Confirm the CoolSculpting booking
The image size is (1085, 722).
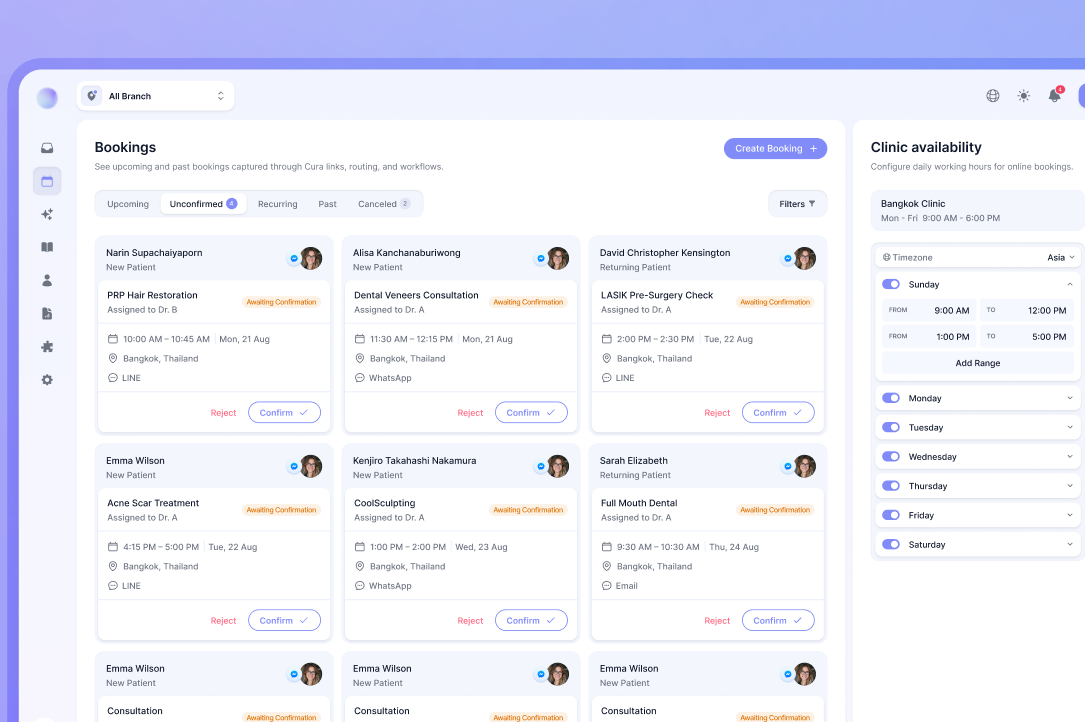pos(531,620)
